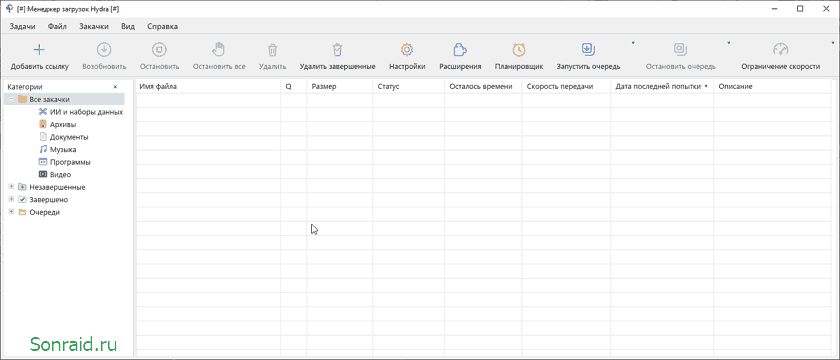Click the ИИ и наборы данных icon
Viewport: 840px width, 360px height.
(x=43, y=112)
